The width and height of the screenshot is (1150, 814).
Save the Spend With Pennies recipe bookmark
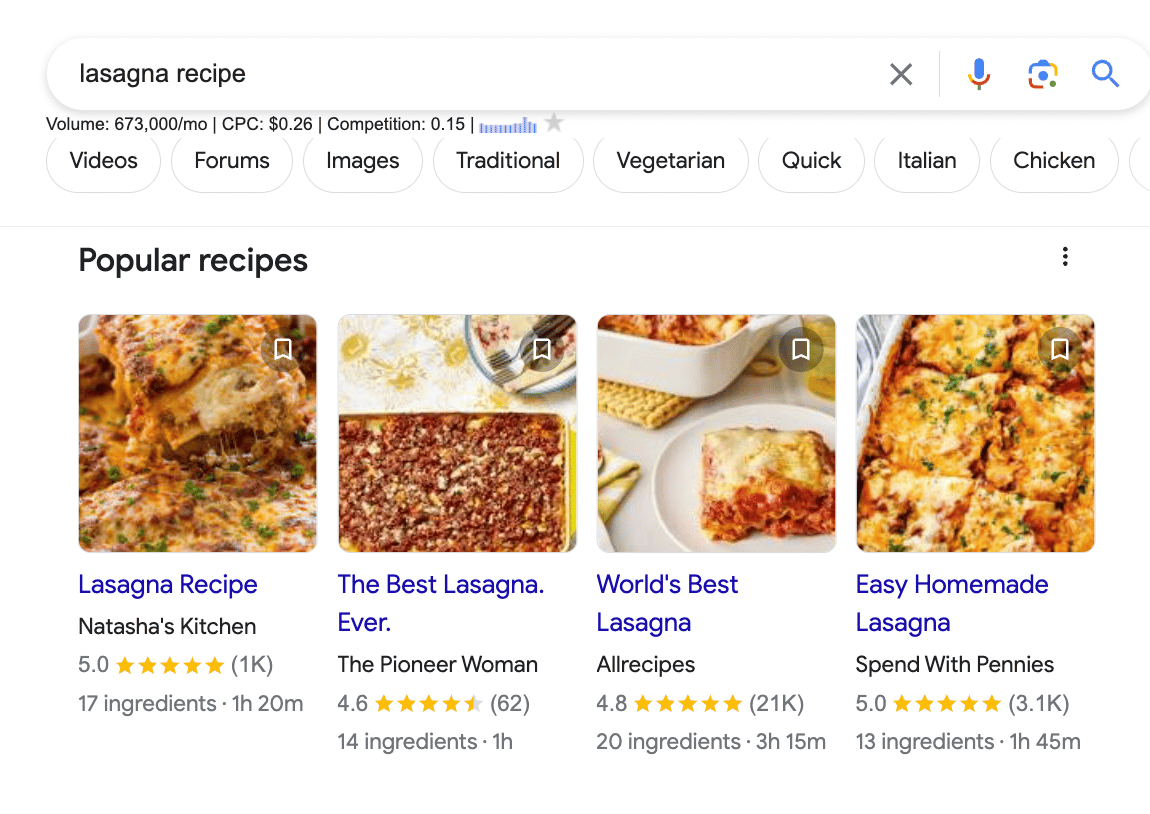[x=1060, y=349]
